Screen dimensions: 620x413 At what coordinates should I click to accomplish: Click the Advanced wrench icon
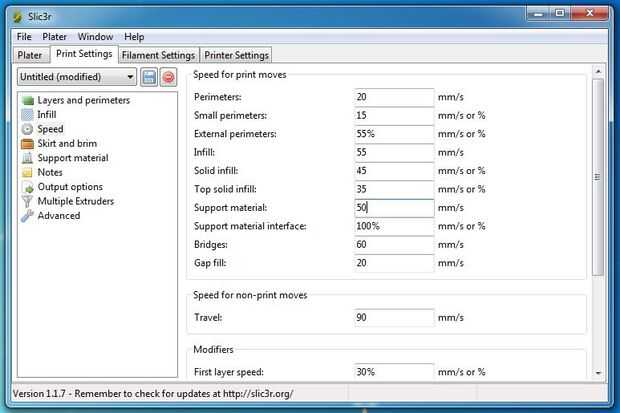point(27,216)
